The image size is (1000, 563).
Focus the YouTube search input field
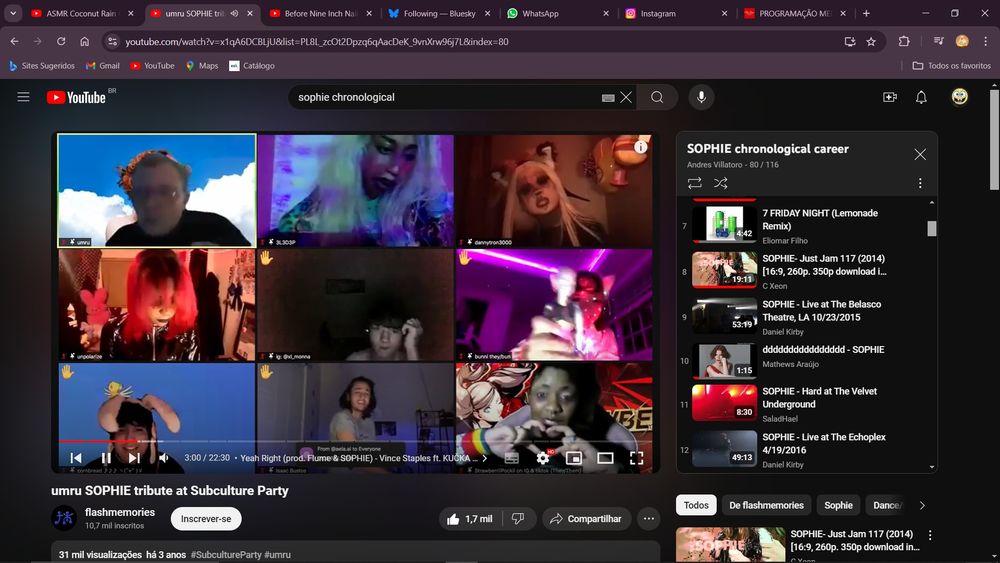pyautogui.click(x=446, y=97)
